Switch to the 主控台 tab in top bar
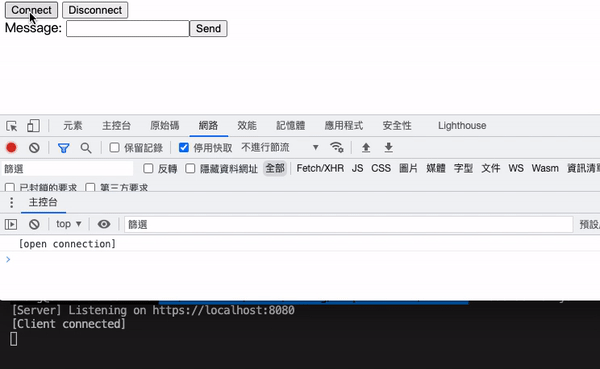 pos(116,126)
